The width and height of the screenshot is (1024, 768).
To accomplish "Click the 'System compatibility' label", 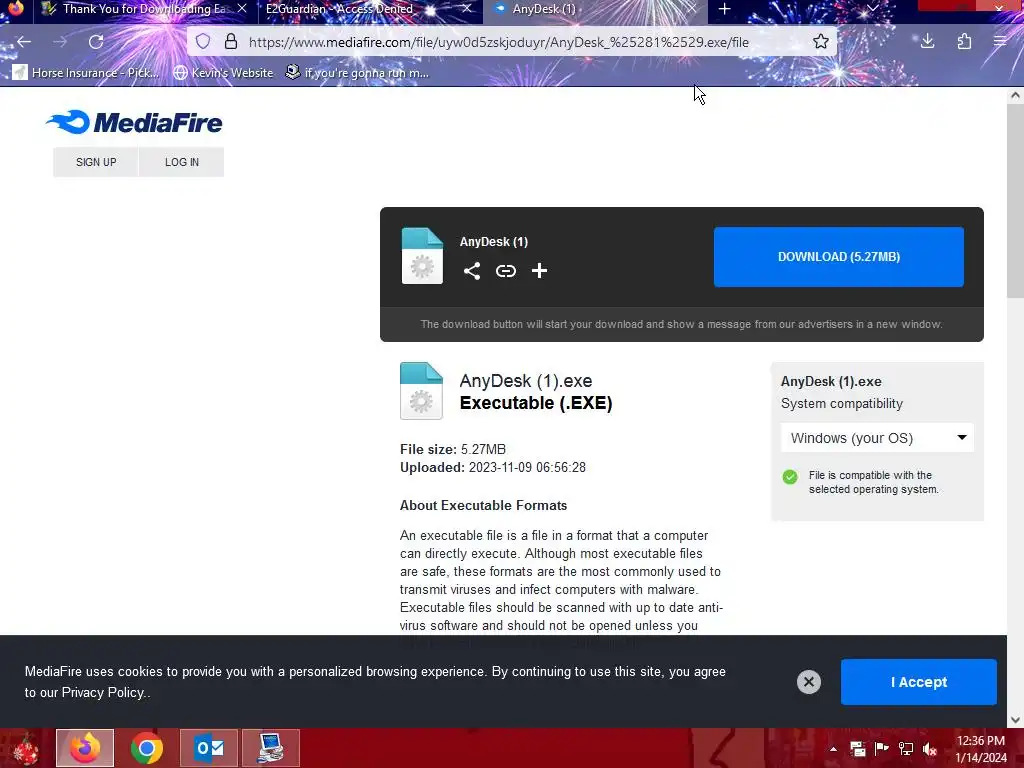I will (x=842, y=404).
